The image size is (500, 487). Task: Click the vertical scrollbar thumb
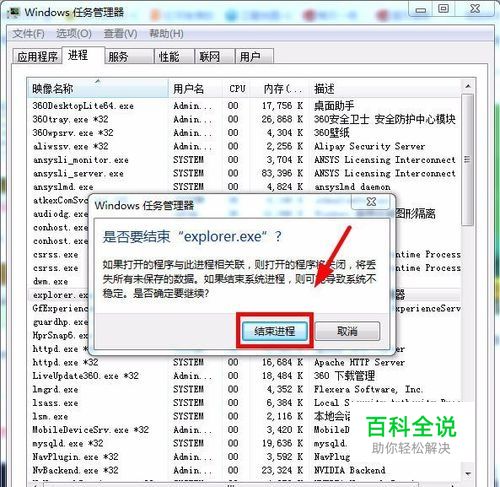(x=468, y=159)
